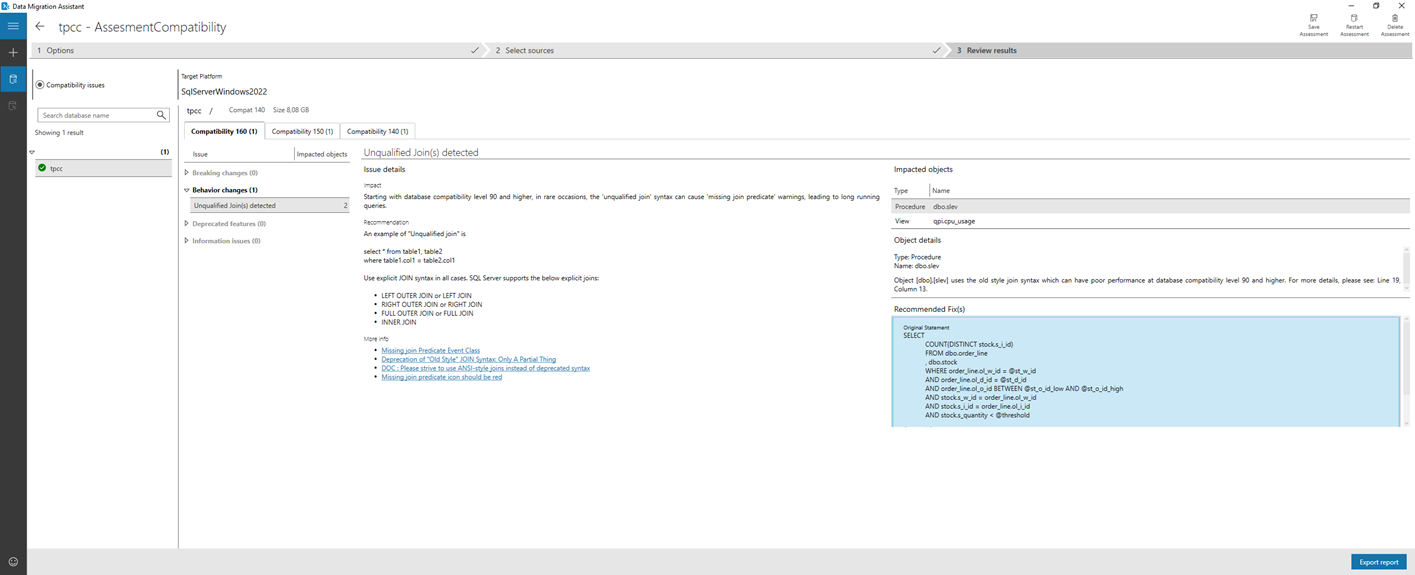This screenshot has height=575, width=1415.
Task: Click green check icon beside tpcc
Action: pyautogui.click(x=42, y=168)
